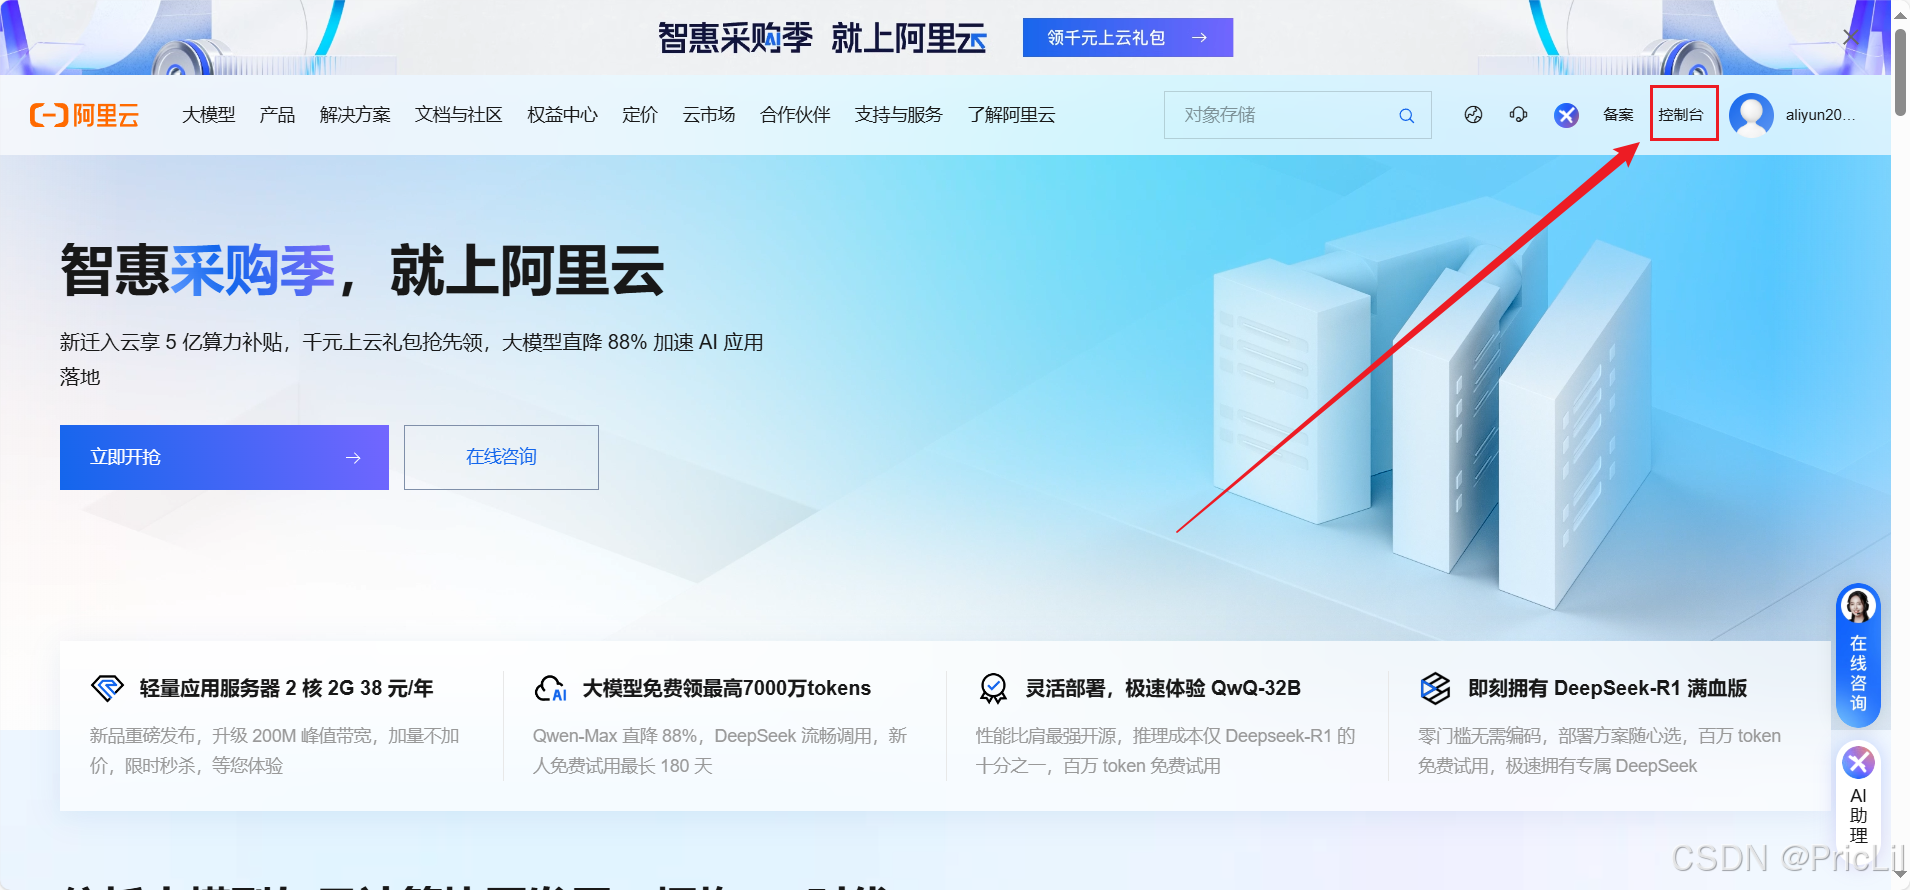This screenshot has height=890, width=1910.
Task: Click the 对象存储 search field
Action: 1297,115
